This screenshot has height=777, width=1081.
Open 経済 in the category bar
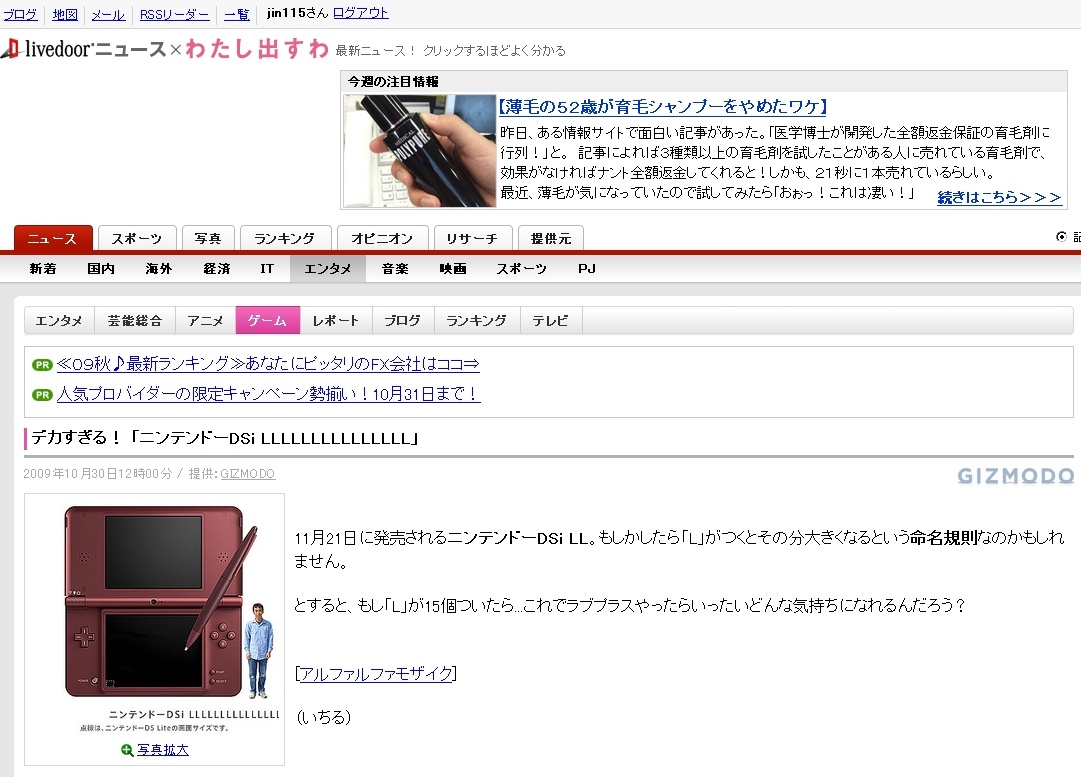click(216, 269)
